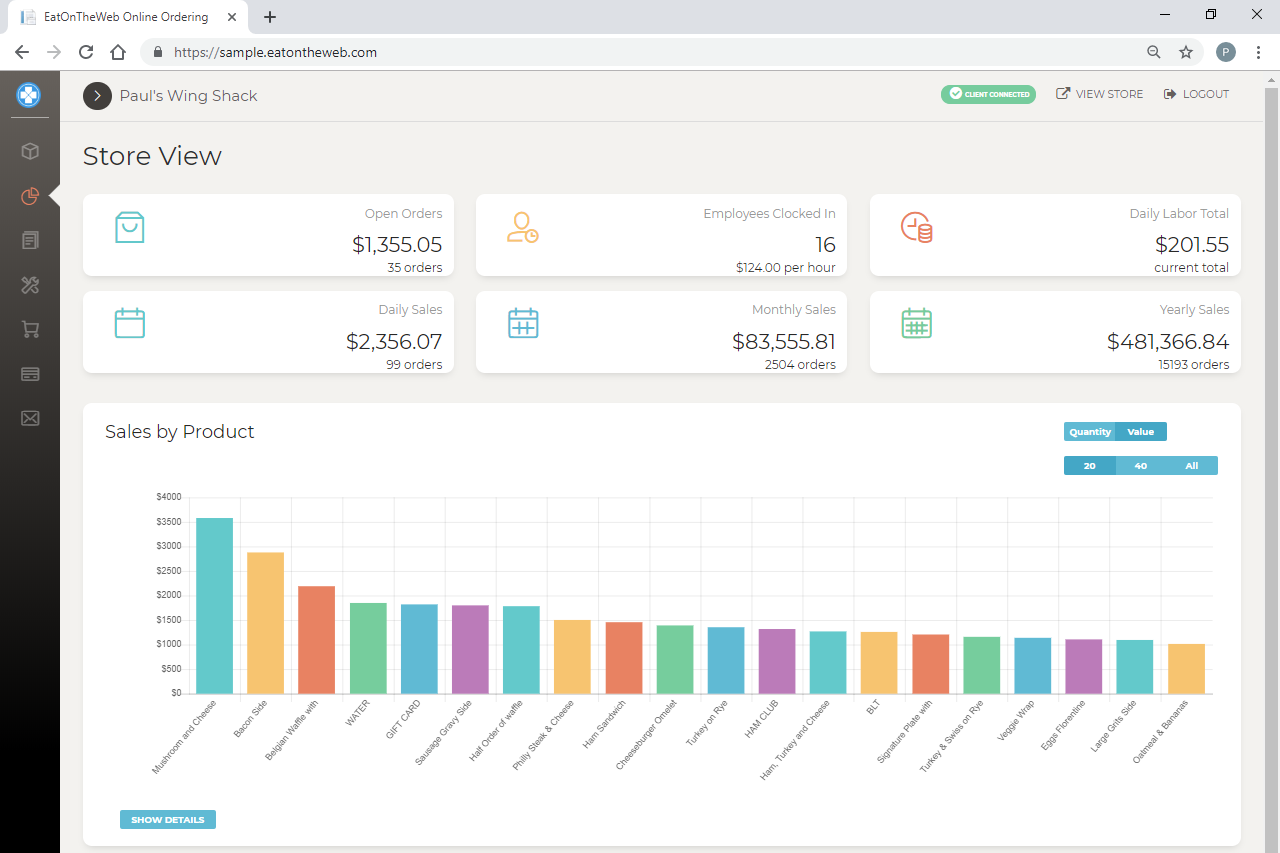Click the Daily Sales calendar icon
Viewport: 1280px width, 853px height.
click(130, 323)
